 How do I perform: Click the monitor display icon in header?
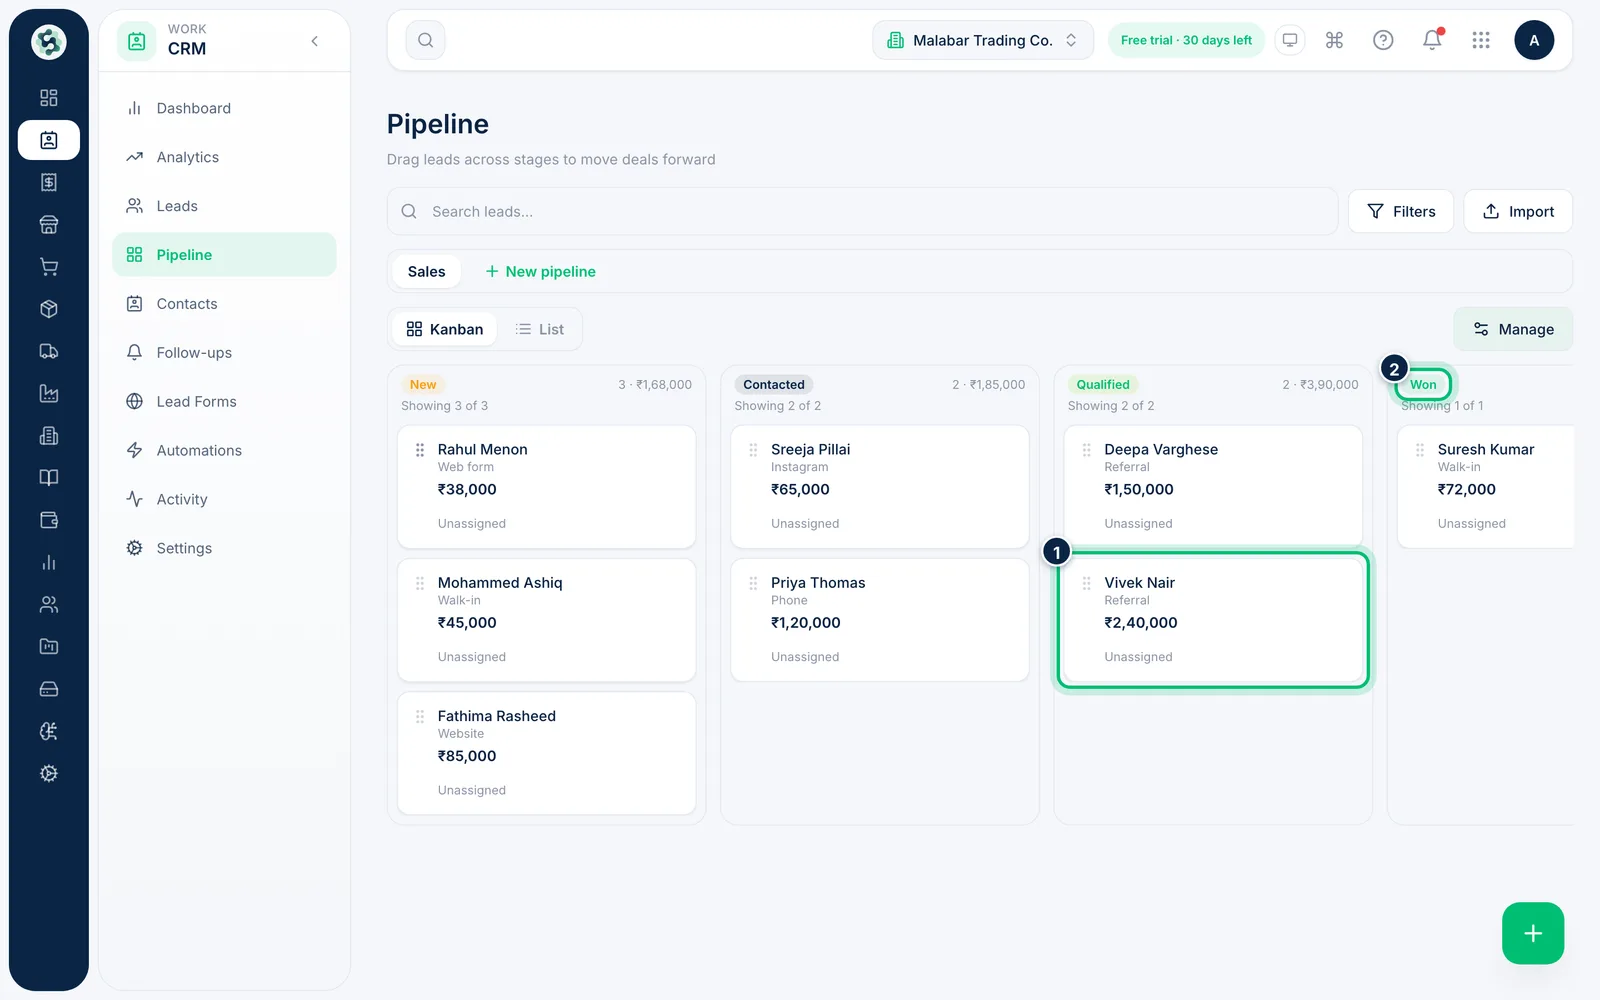[1290, 40]
